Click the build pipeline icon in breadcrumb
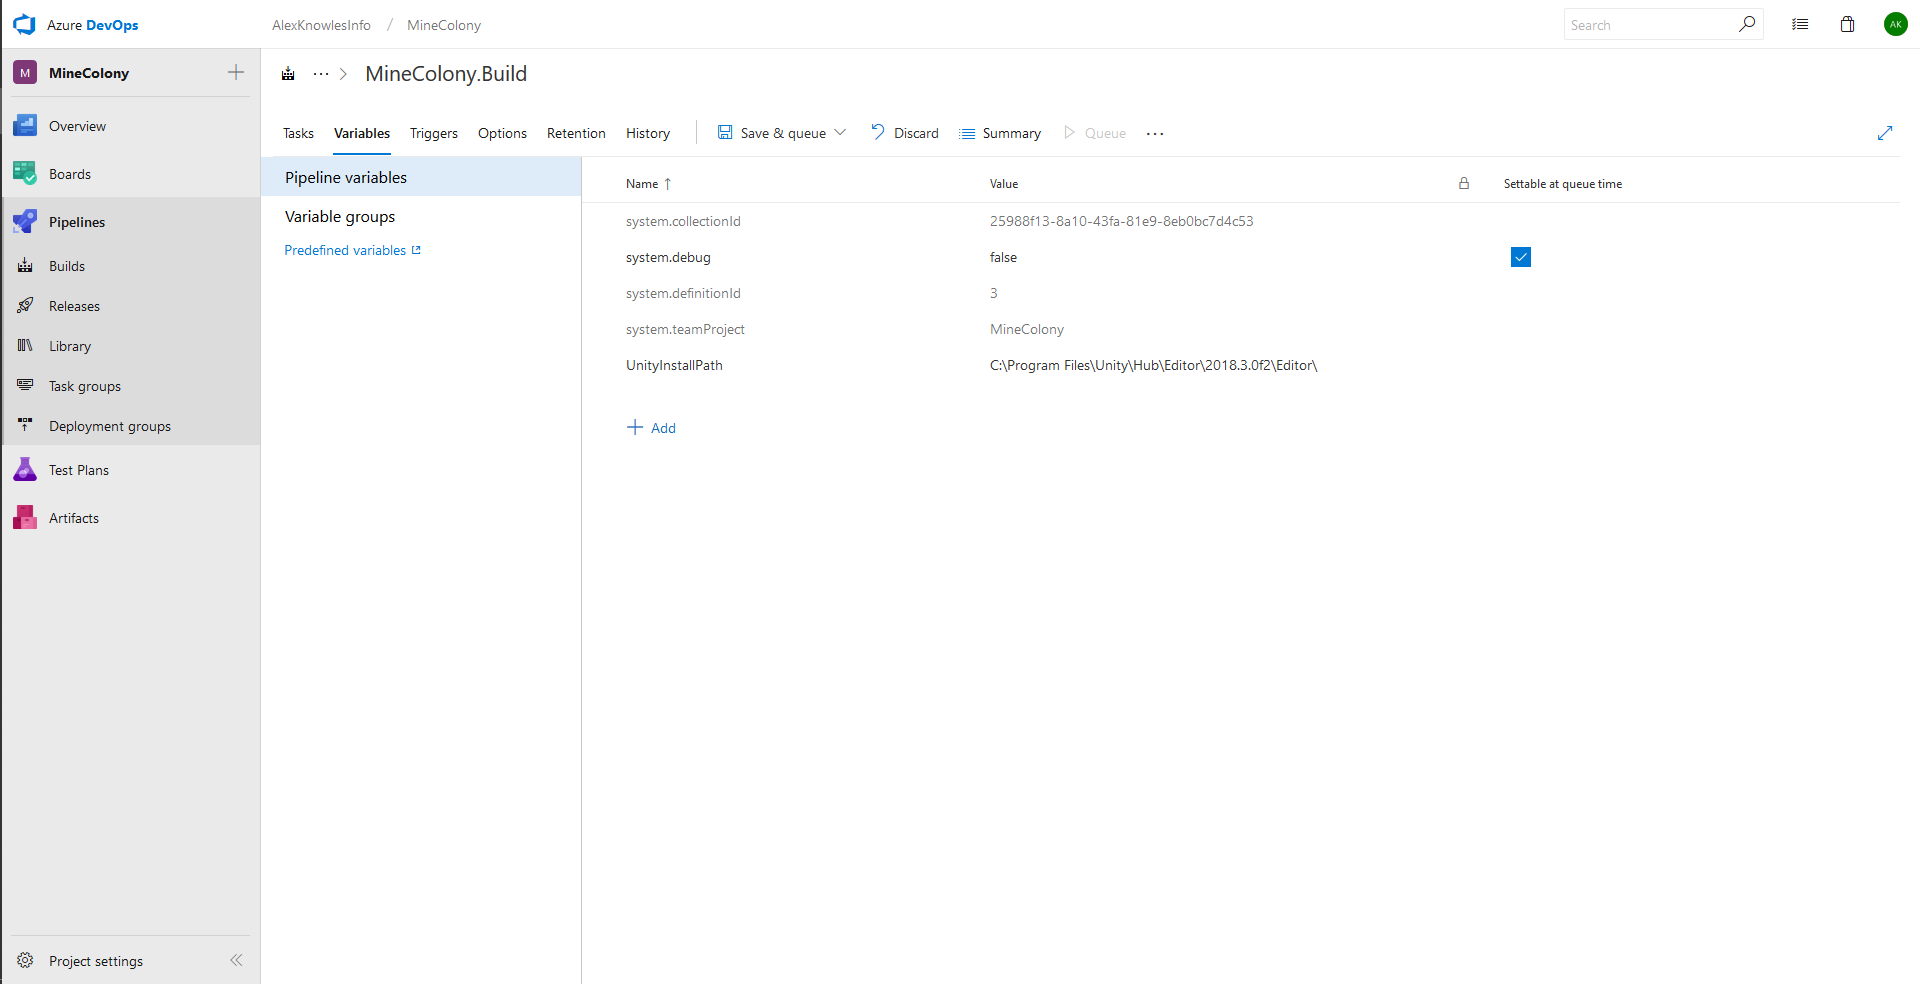 tap(288, 74)
